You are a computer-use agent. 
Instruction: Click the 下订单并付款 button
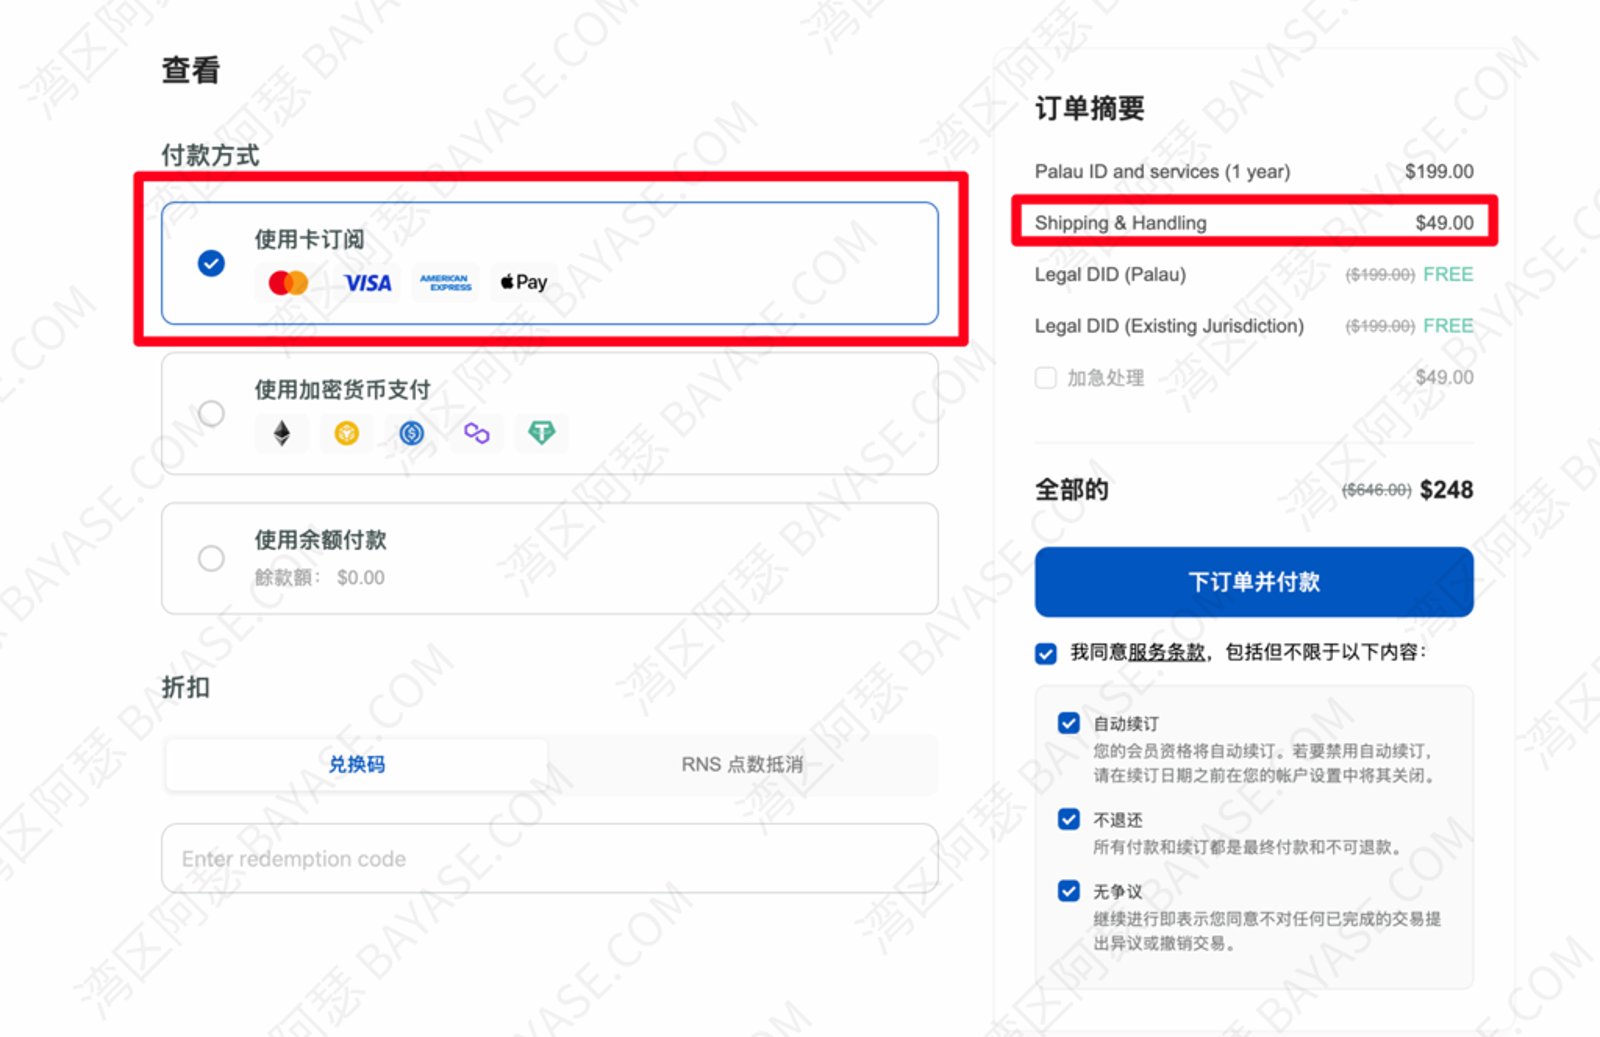pos(1254,582)
